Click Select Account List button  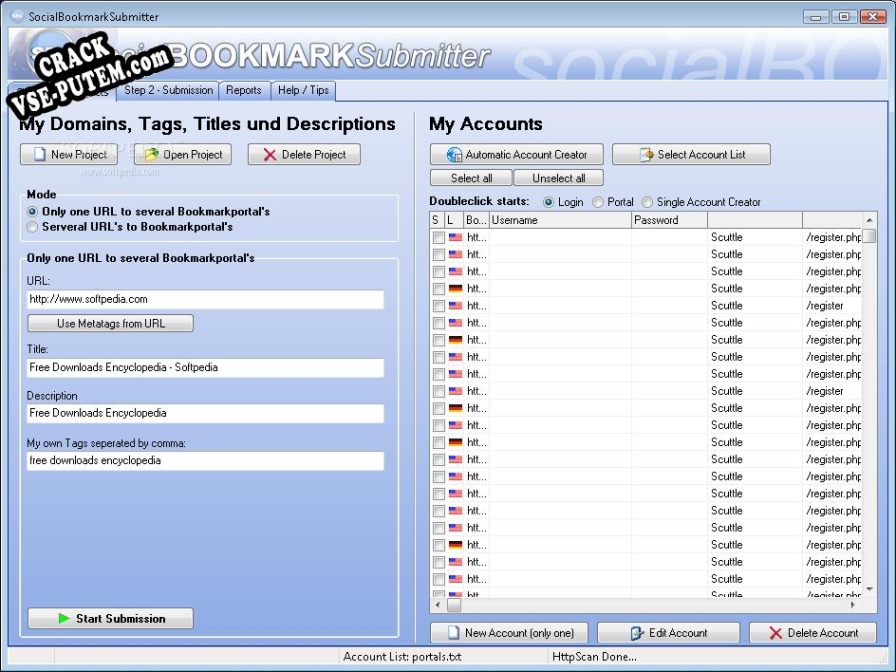(x=691, y=154)
